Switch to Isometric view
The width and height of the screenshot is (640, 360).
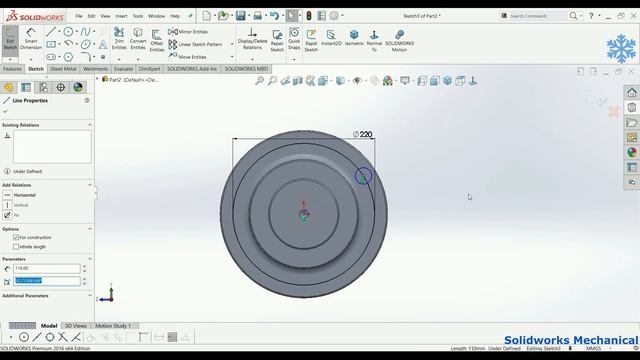pyautogui.click(x=354, y=37)
